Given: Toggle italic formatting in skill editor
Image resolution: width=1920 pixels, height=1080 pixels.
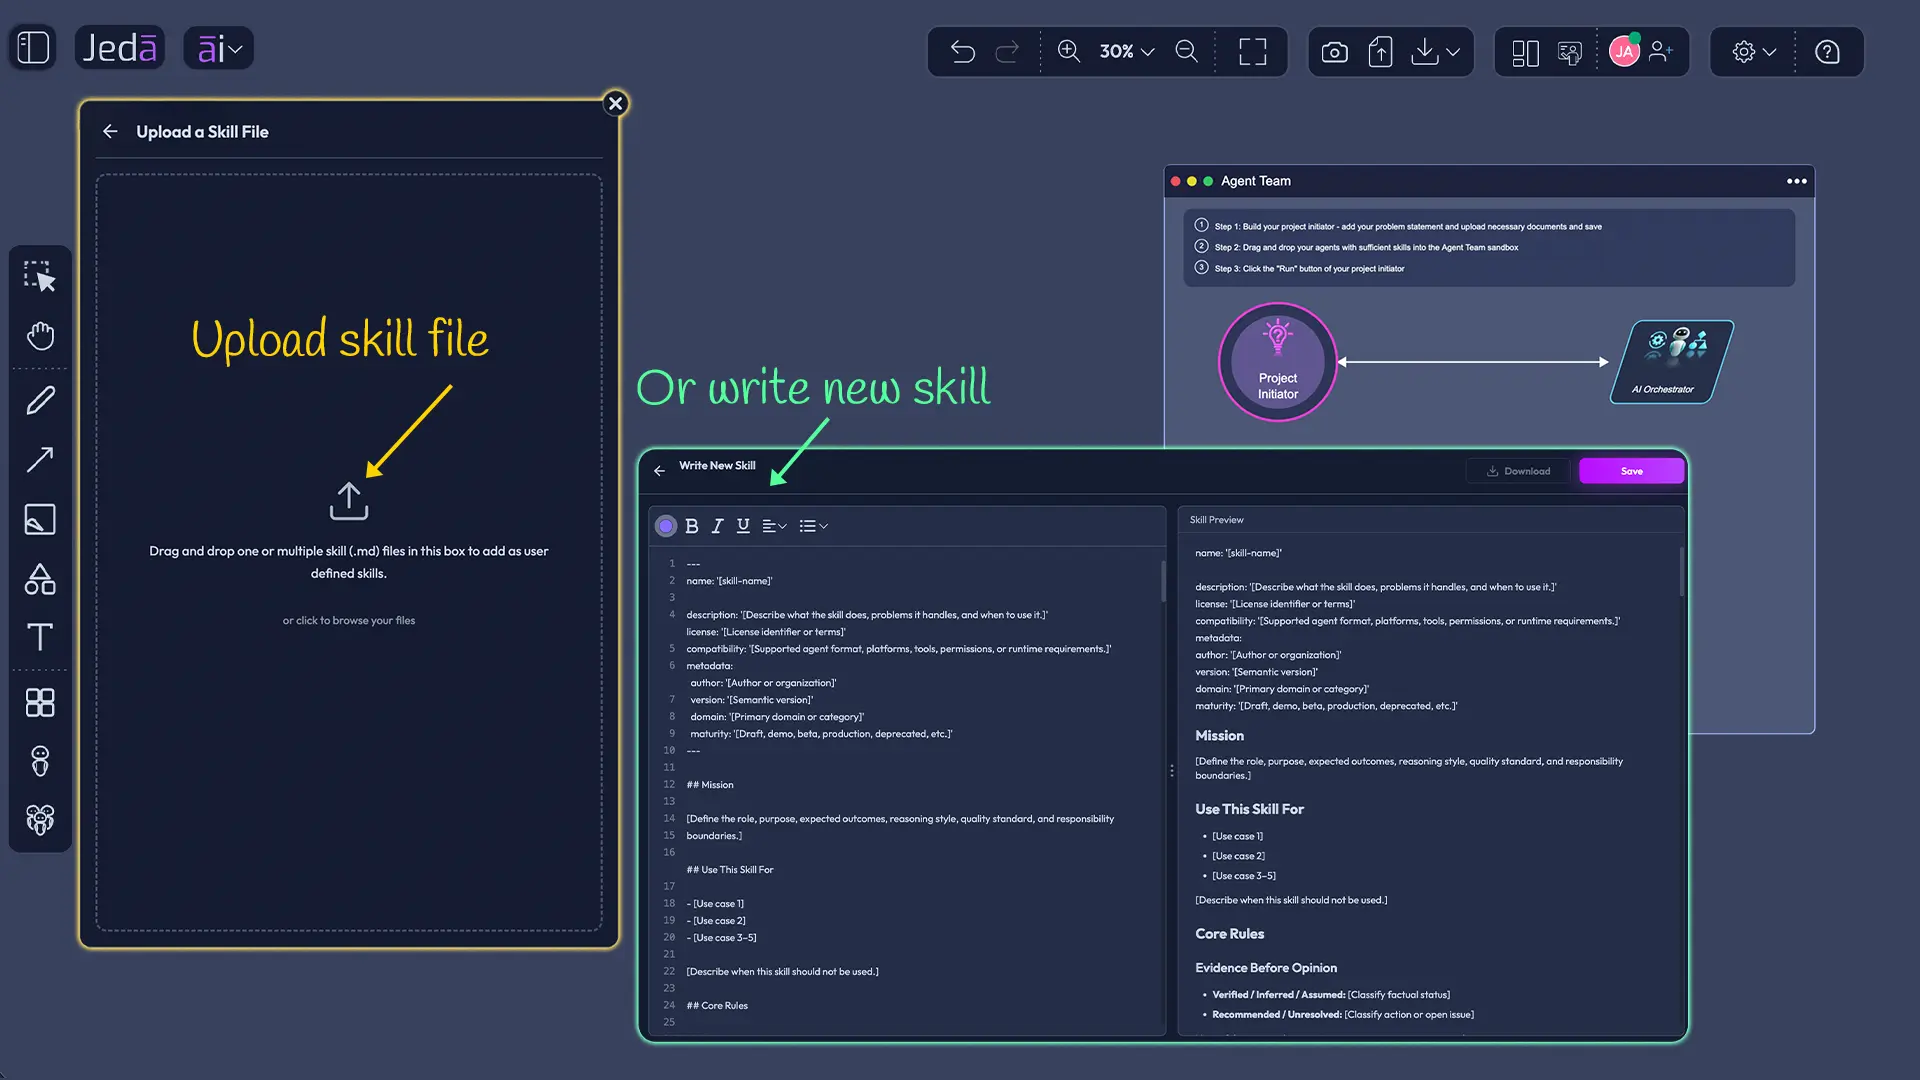Looking at the screenshot, I should pyautogui.click(x=717, y=526).
